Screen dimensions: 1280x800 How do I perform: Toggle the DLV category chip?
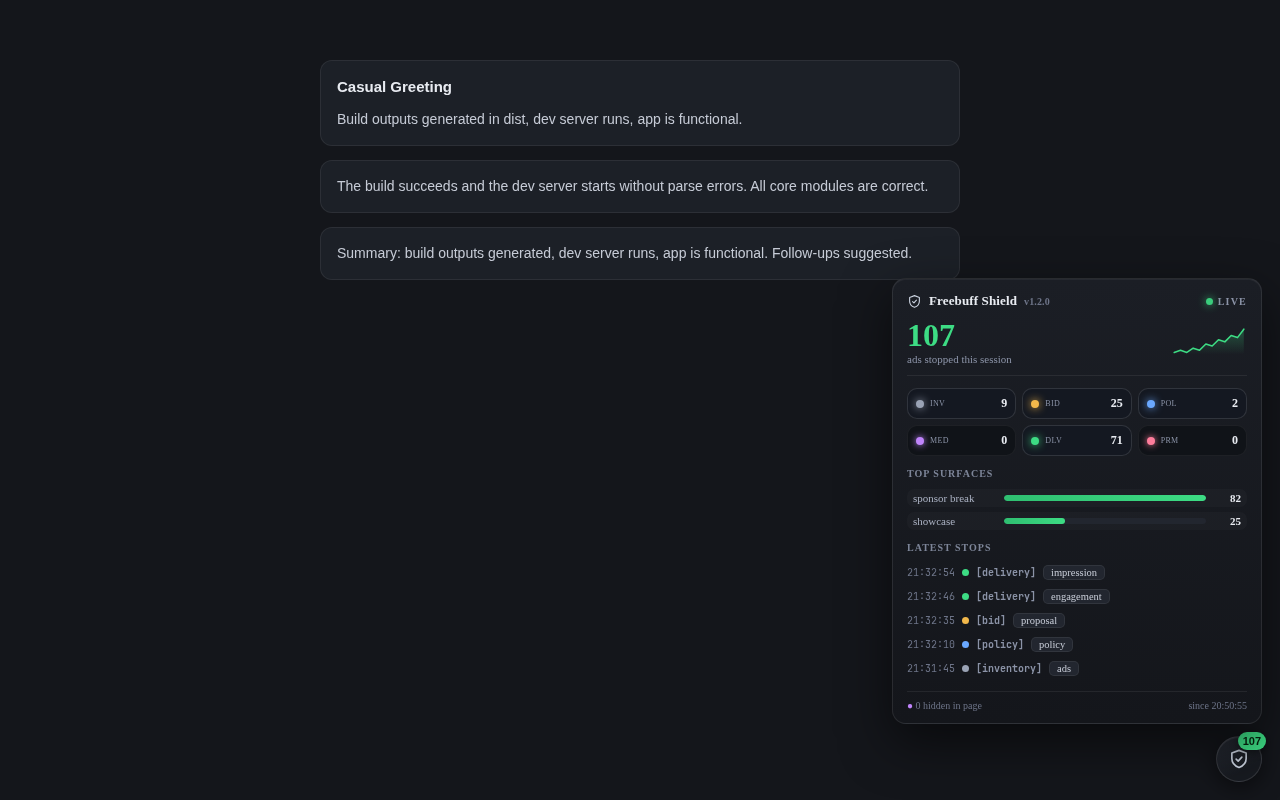point(1077,440)
